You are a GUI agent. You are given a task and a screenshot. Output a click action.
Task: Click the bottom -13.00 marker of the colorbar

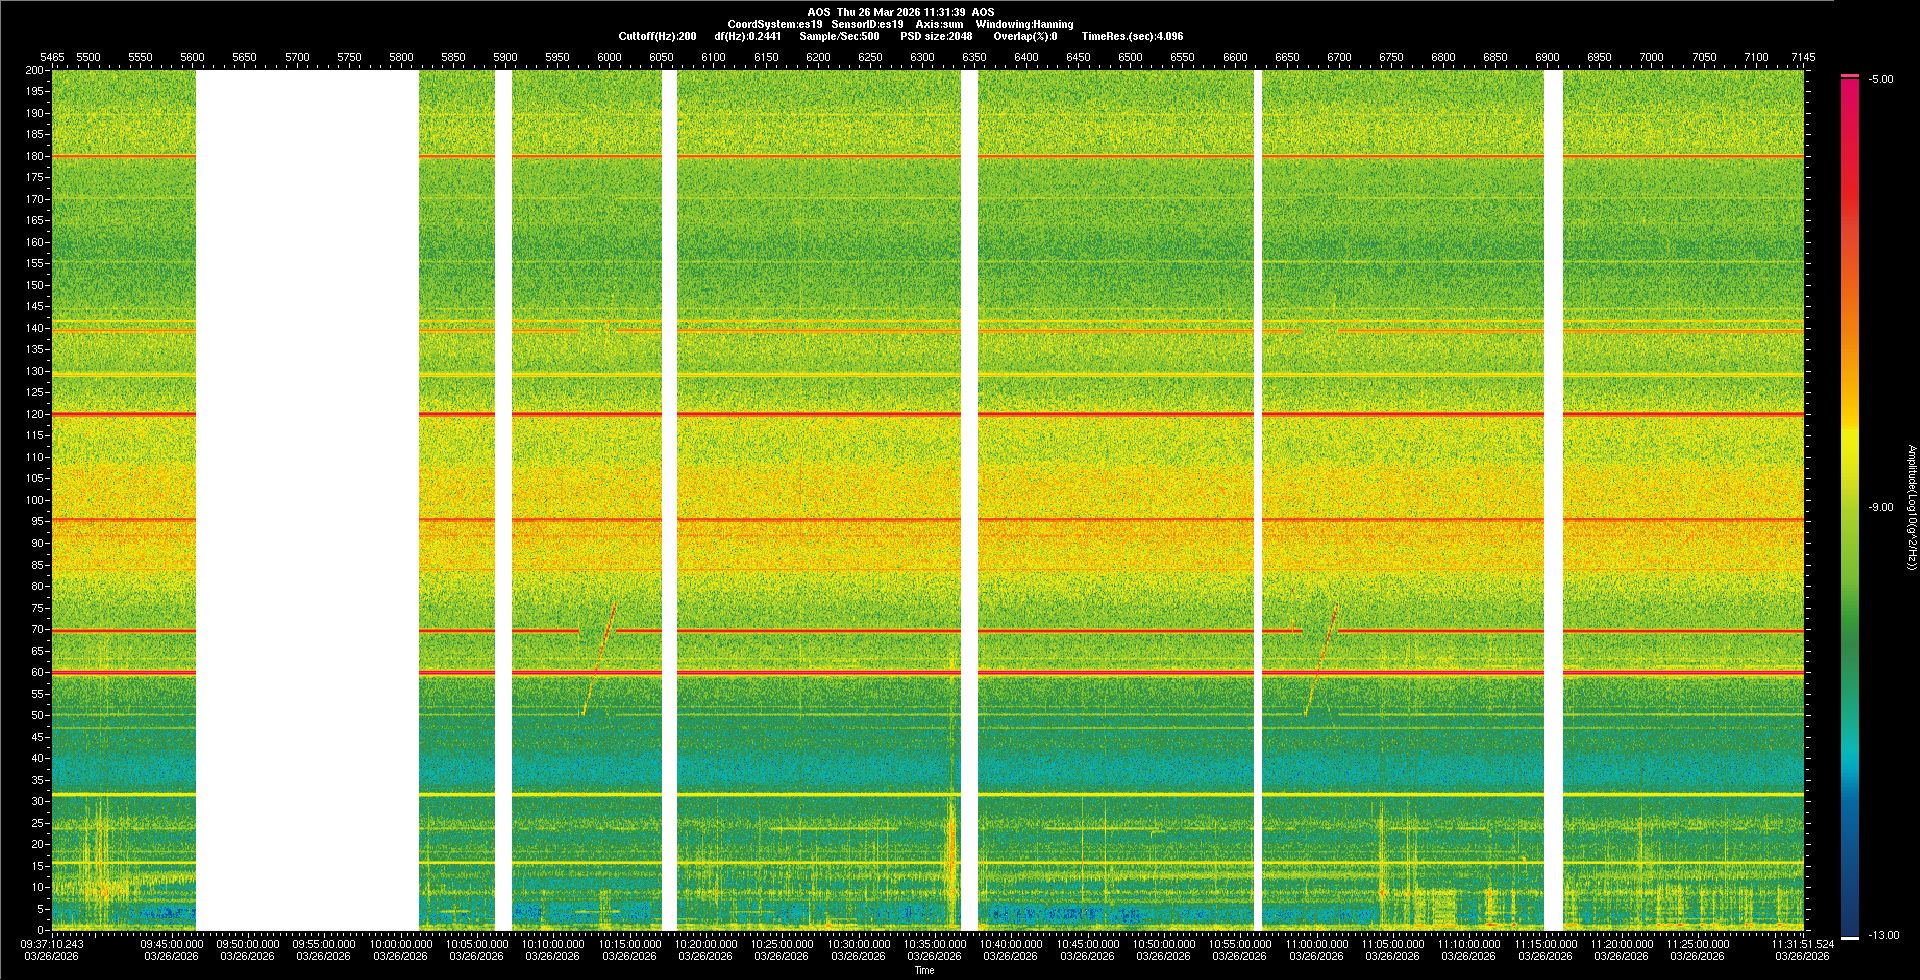1850,937
